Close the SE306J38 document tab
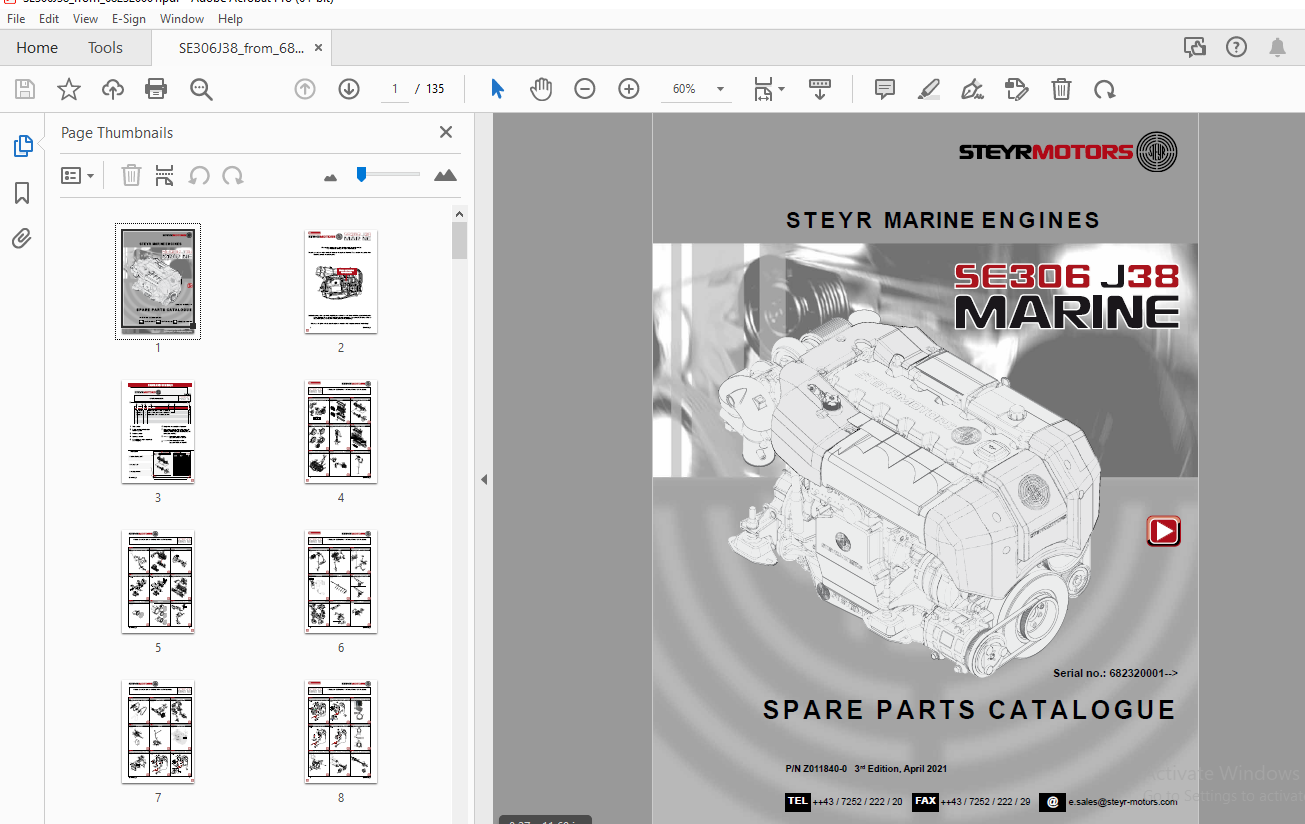 coord(318,47)
